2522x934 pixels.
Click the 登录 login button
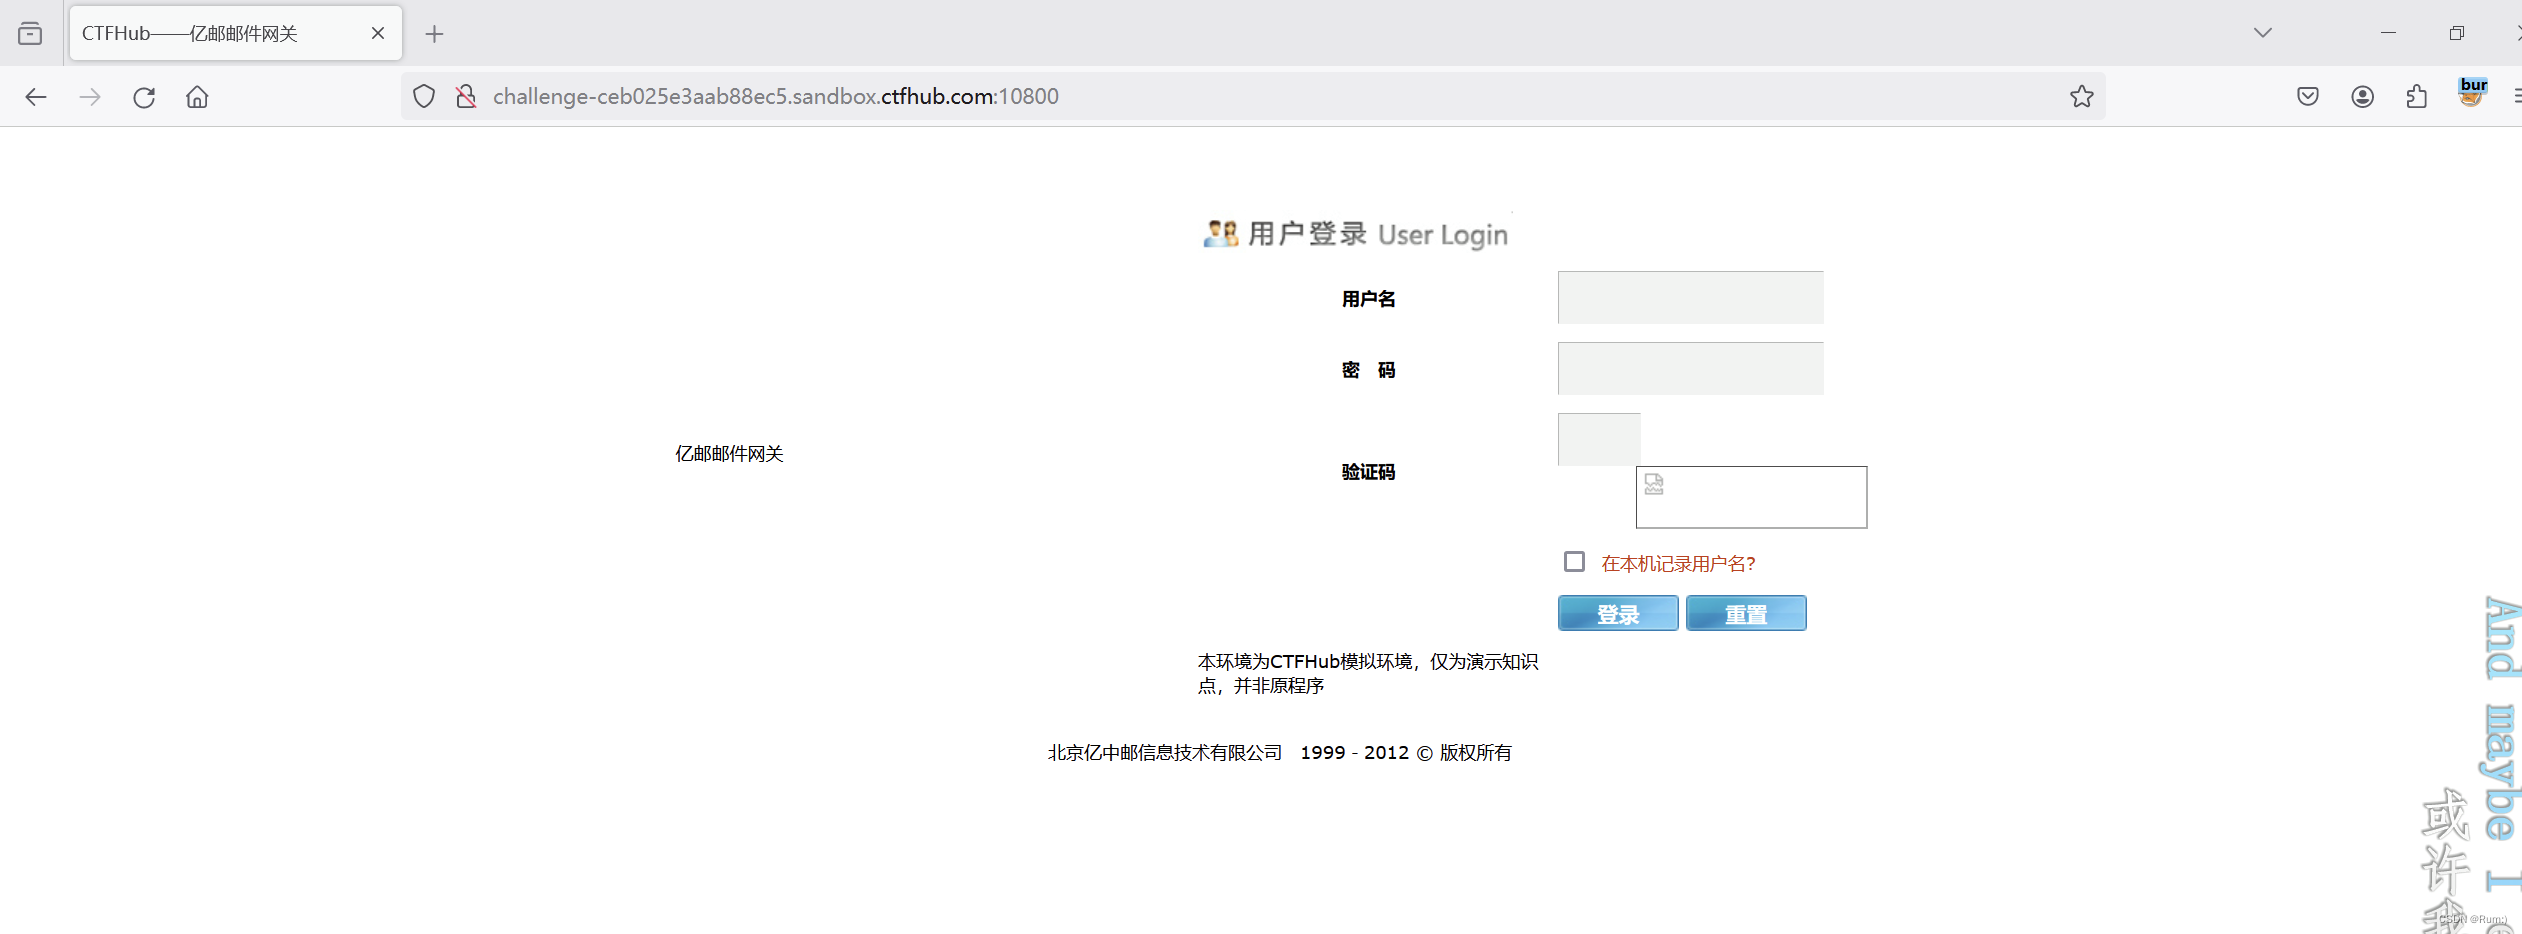(x=1617, y=612)
